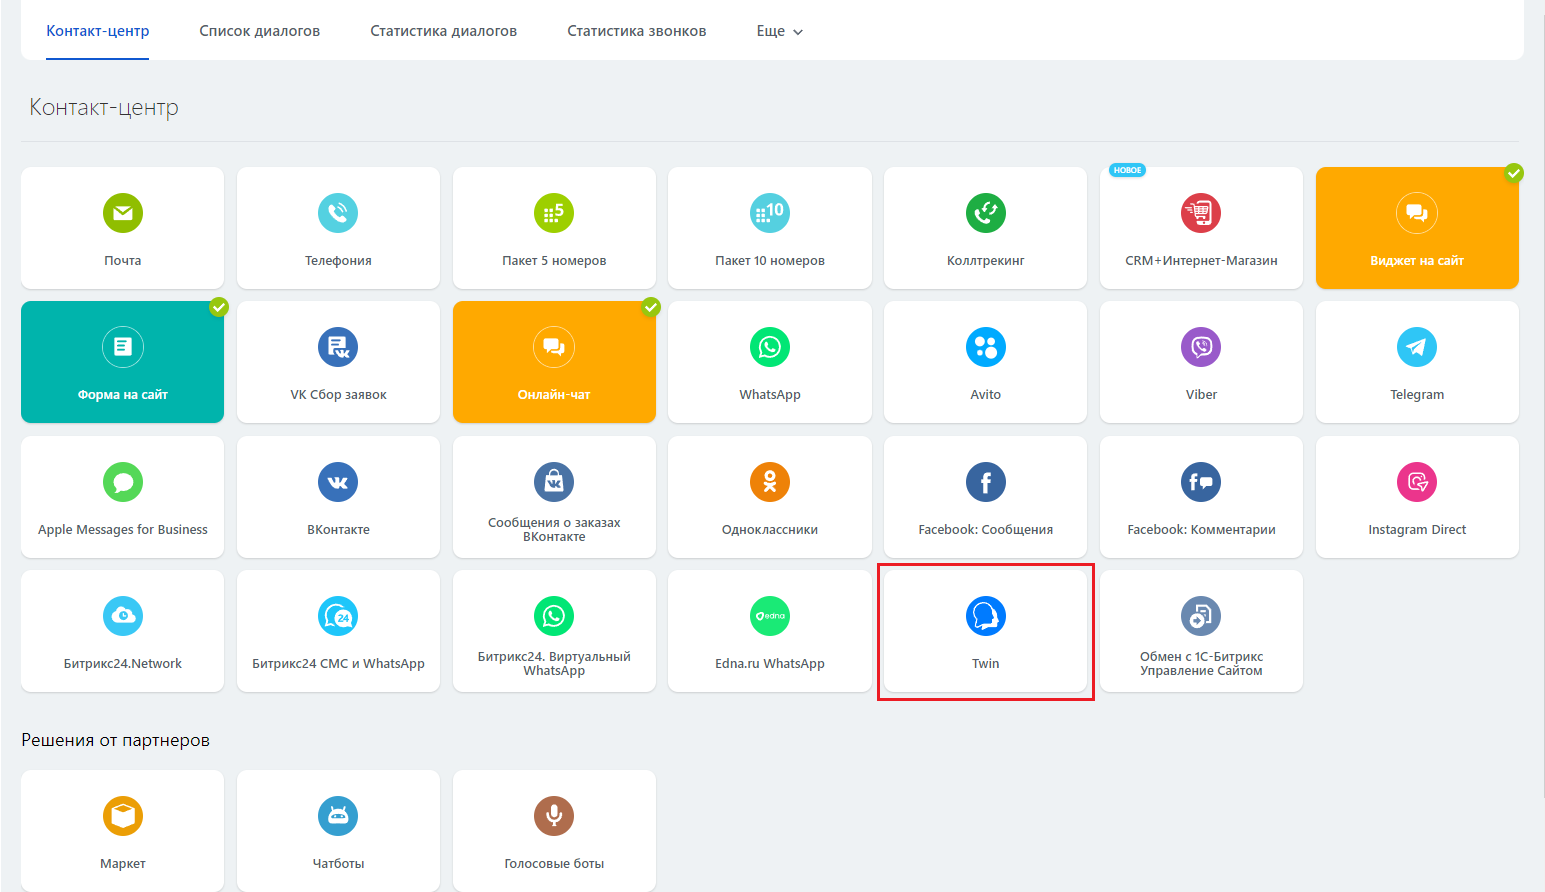
Task: Click the Twin label text
Action: click(x=986, y=664)
